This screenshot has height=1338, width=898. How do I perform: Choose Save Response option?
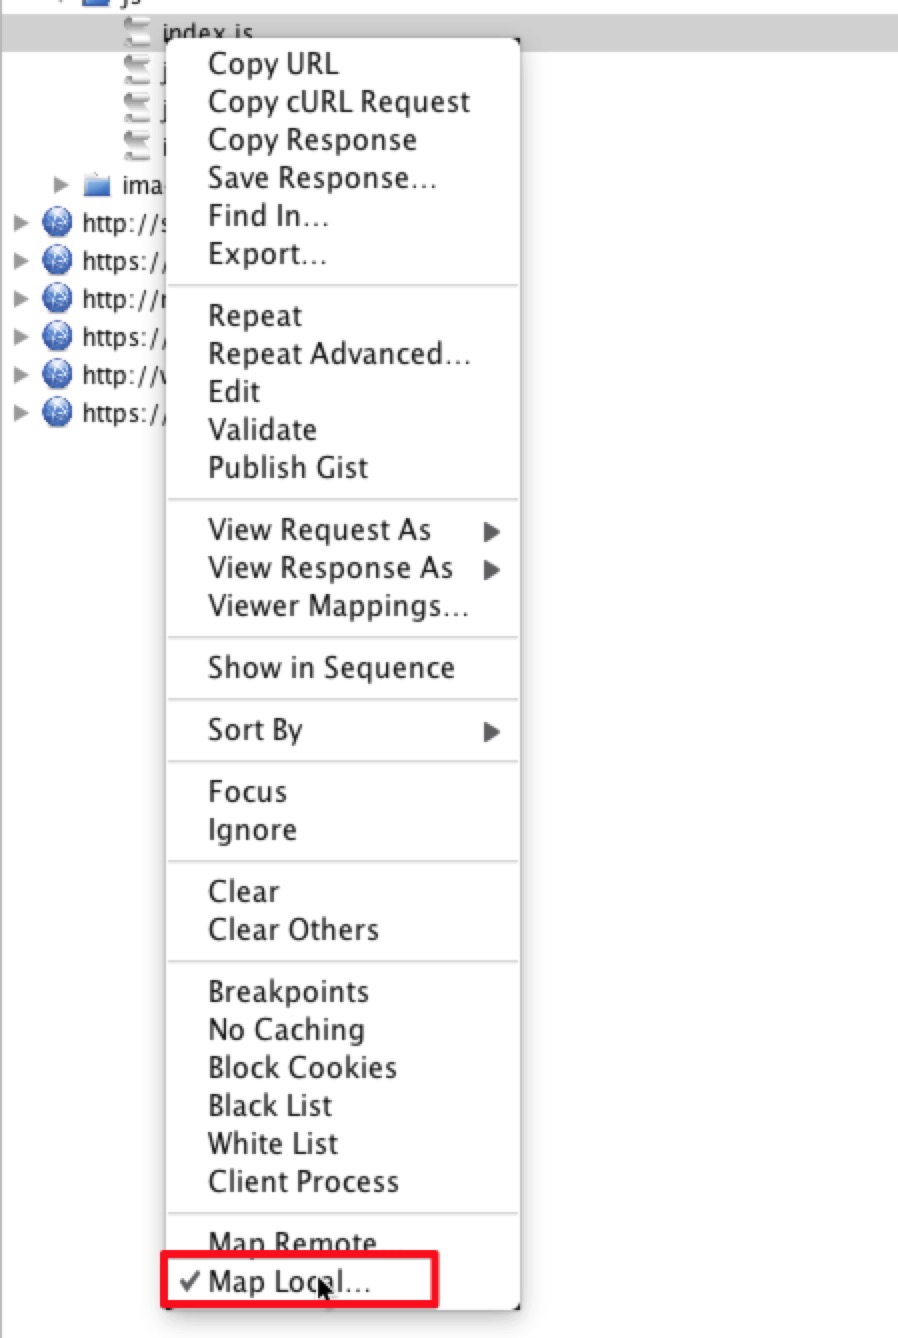tap(321, 178)
